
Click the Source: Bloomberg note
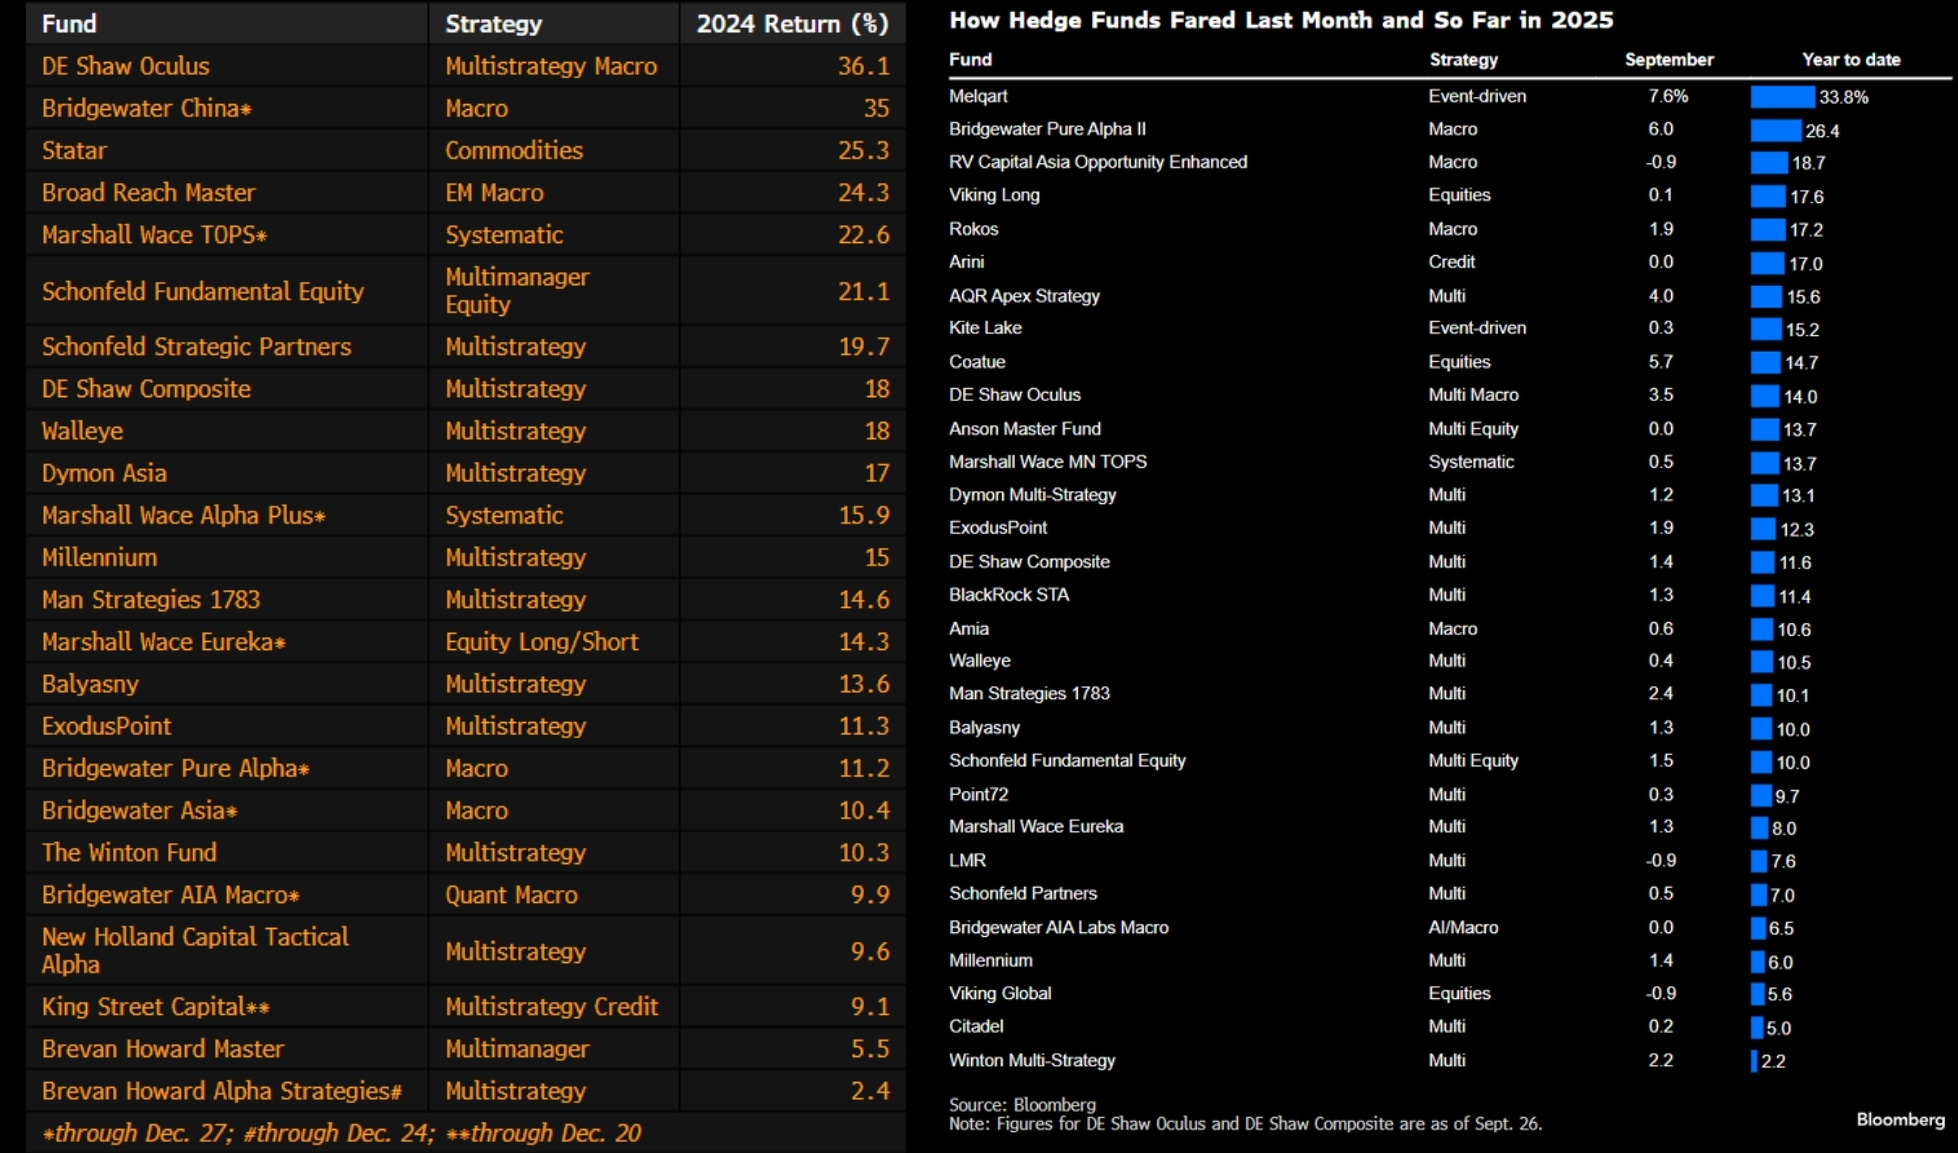click(1022, 1104)
